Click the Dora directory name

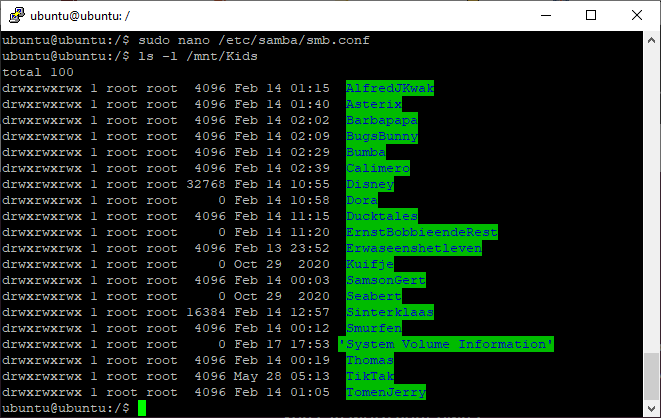pyautogui.click(x=362, y=200)
